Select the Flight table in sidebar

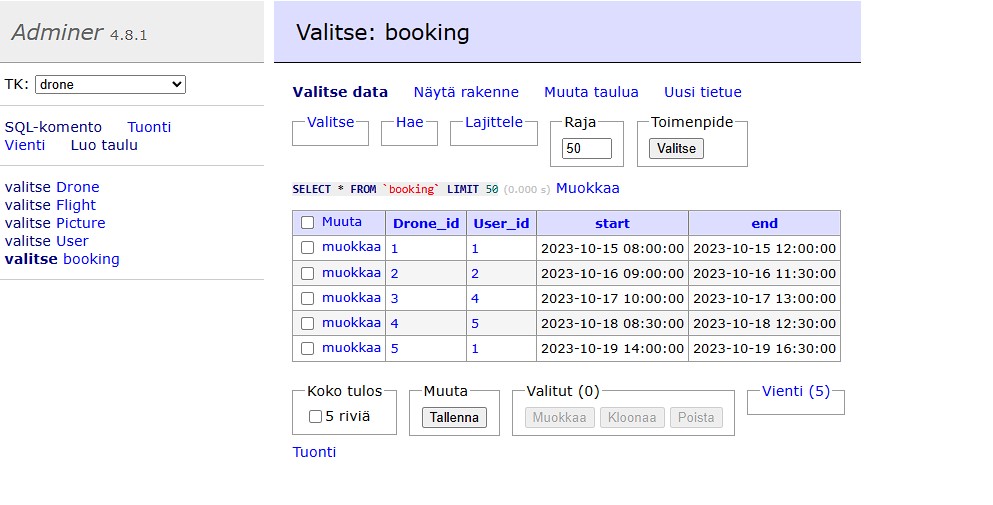coord(76,205)
